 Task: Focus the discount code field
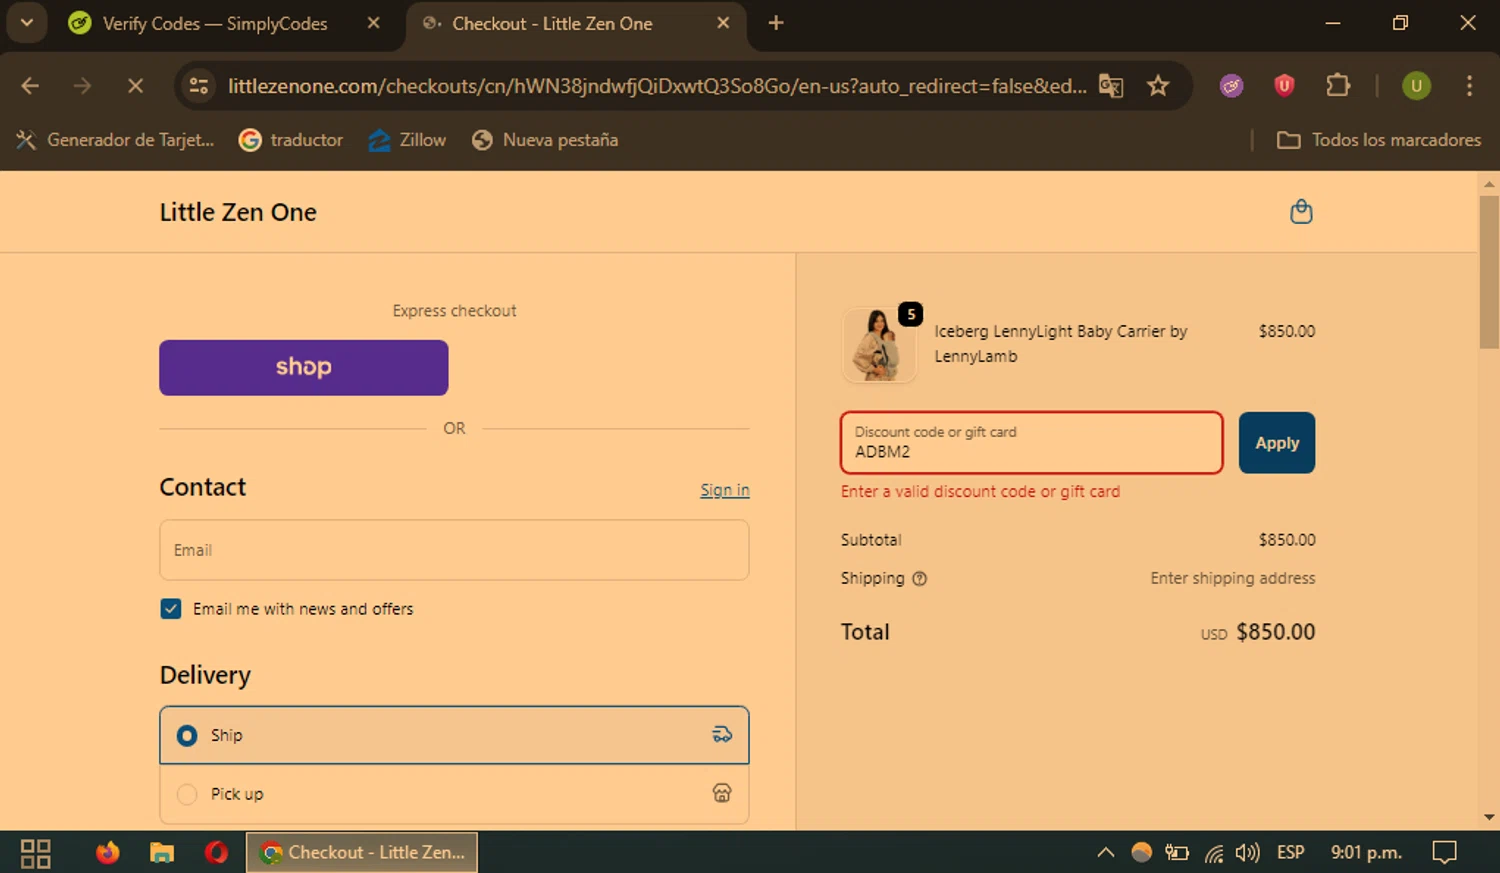tap(1031, 442)
